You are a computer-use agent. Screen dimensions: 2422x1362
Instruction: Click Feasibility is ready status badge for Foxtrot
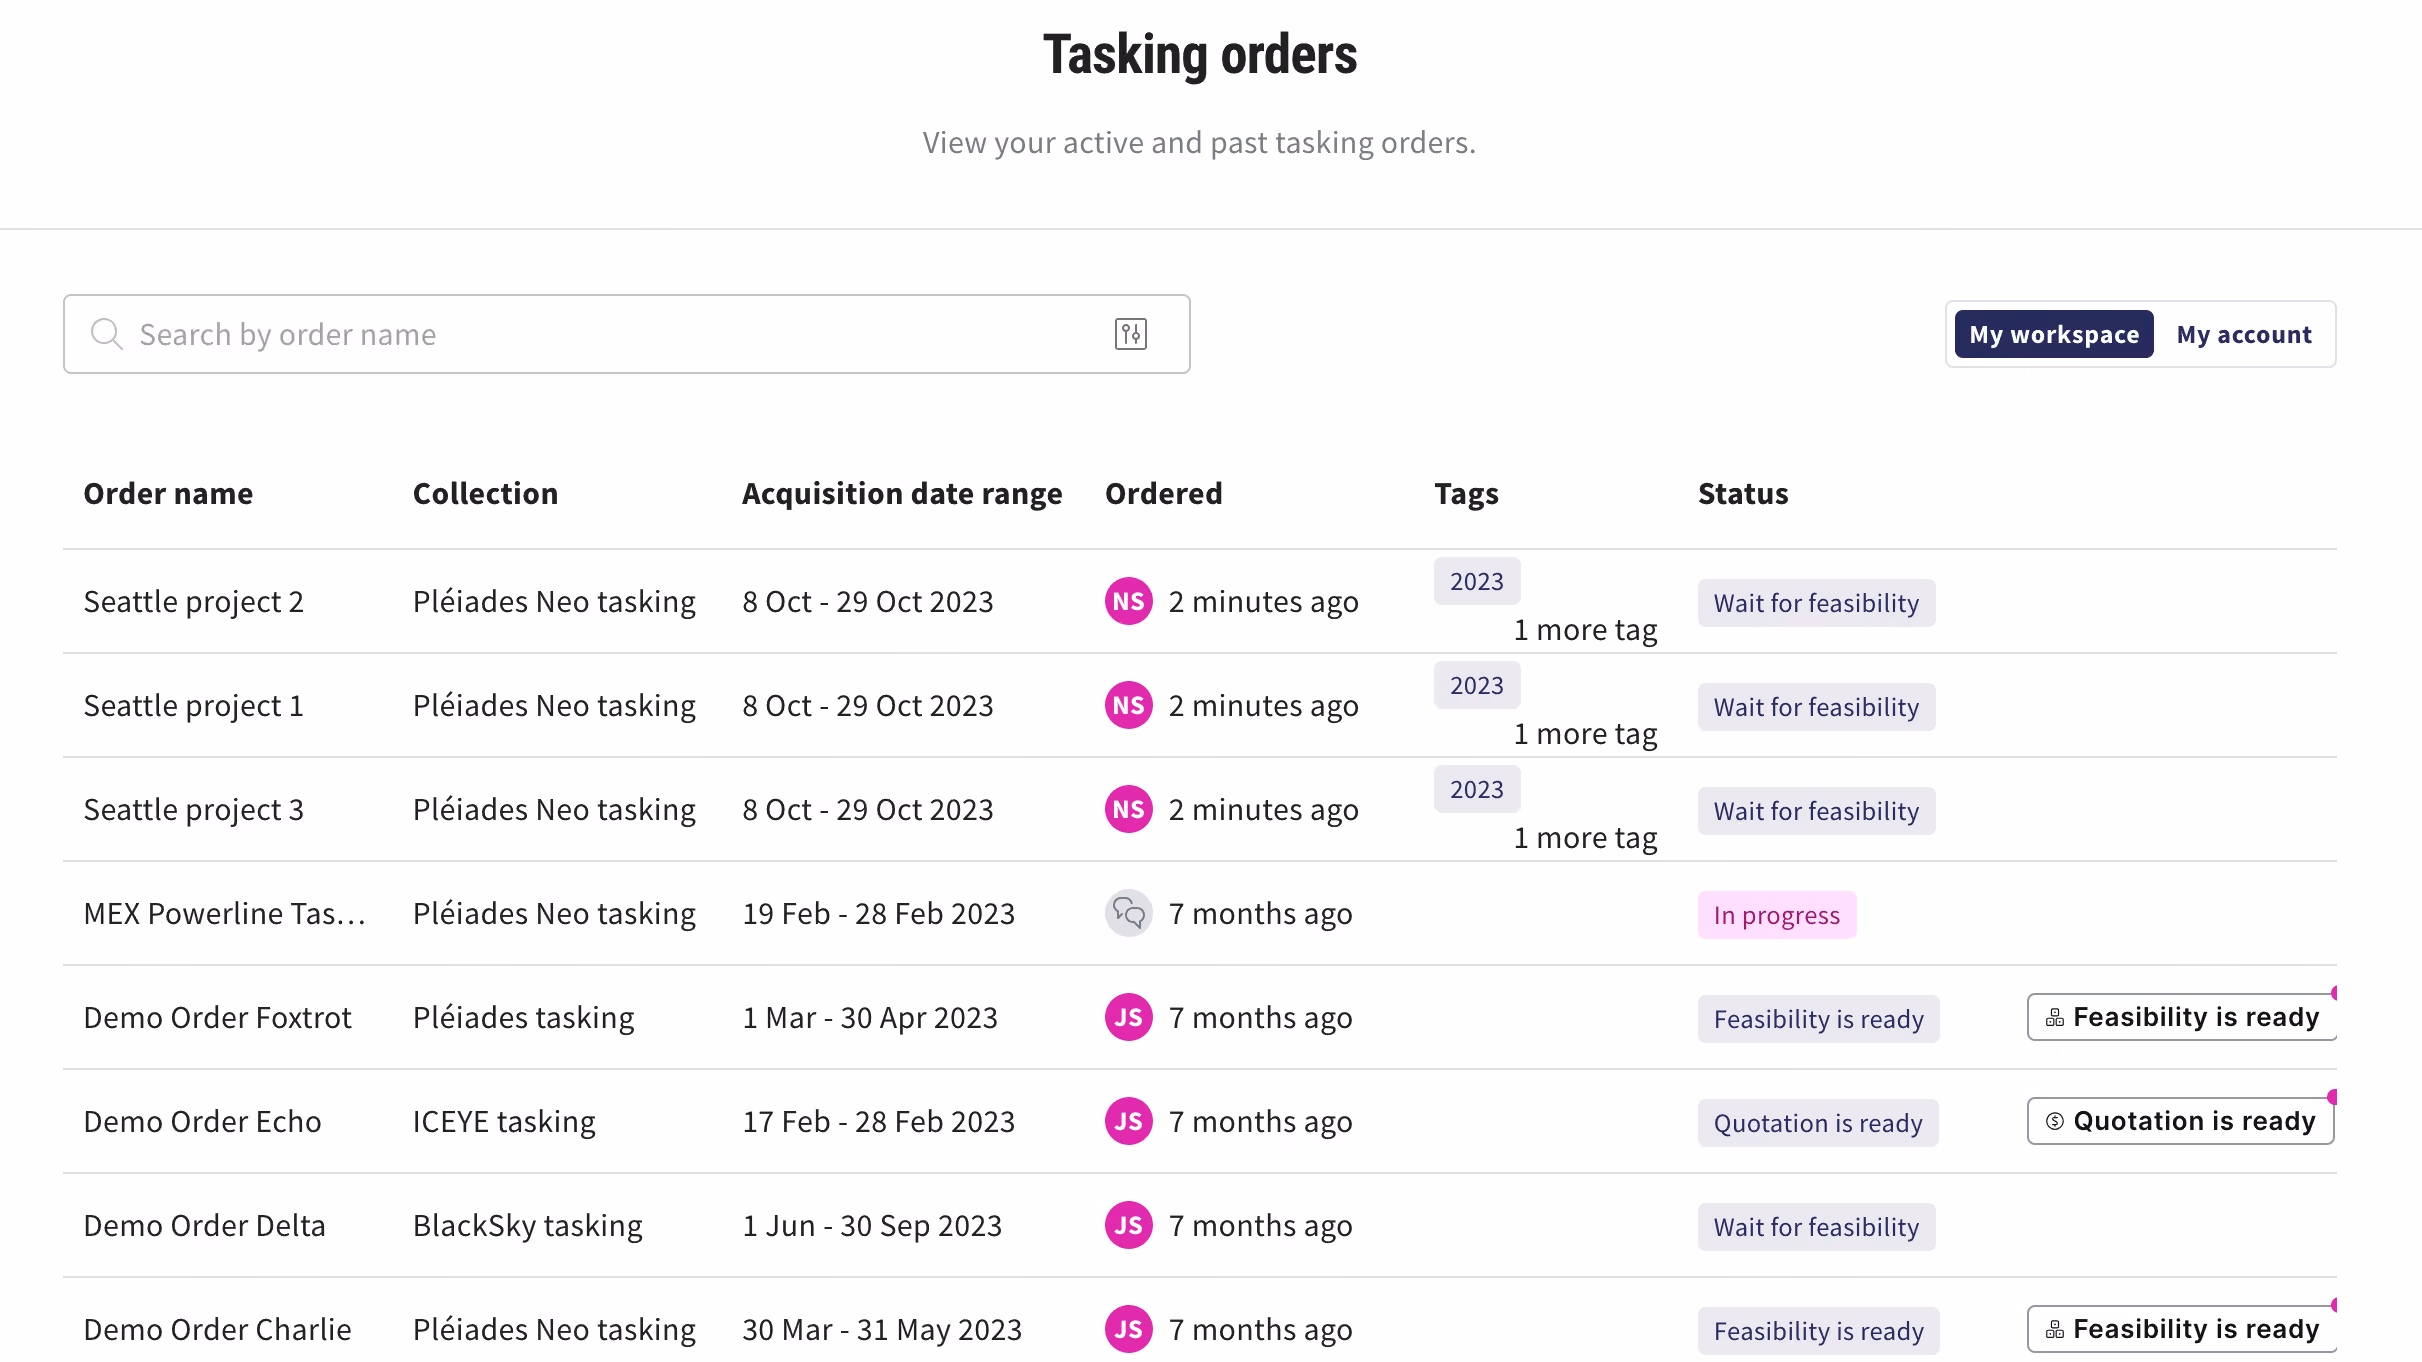(x=1819, y=1019)
